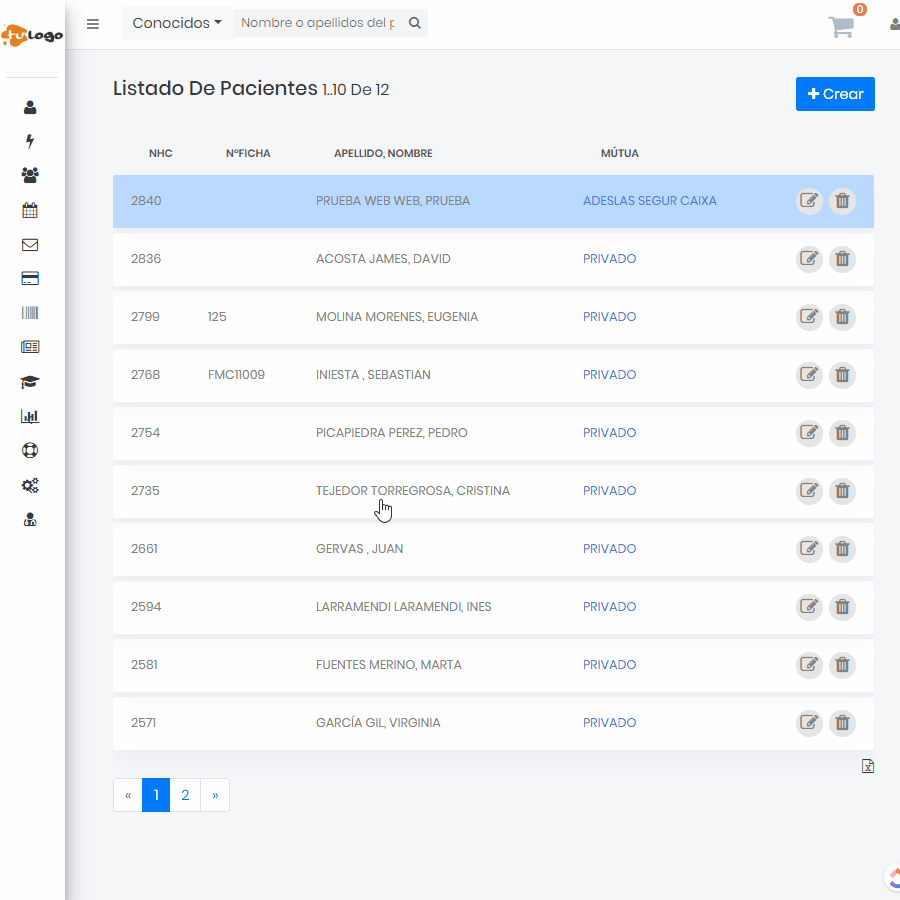Click the patient (user) icon in sidebar
The image size is (900, 900).
tap(30, 107)
